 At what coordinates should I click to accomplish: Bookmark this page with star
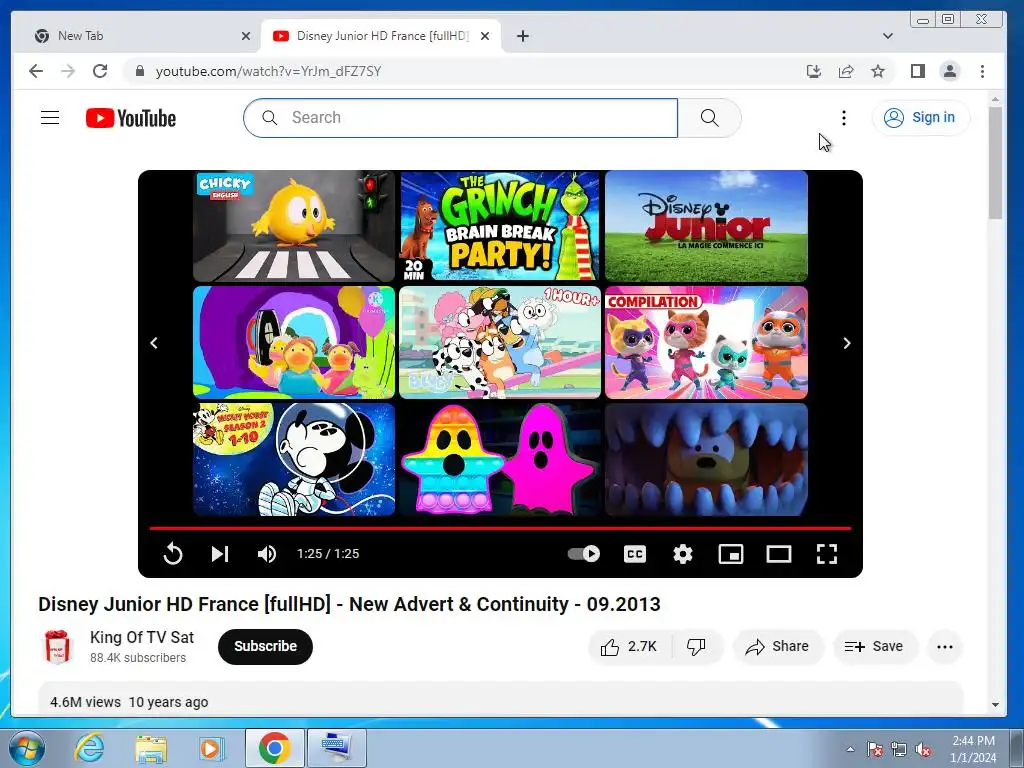tap(878, 71)
